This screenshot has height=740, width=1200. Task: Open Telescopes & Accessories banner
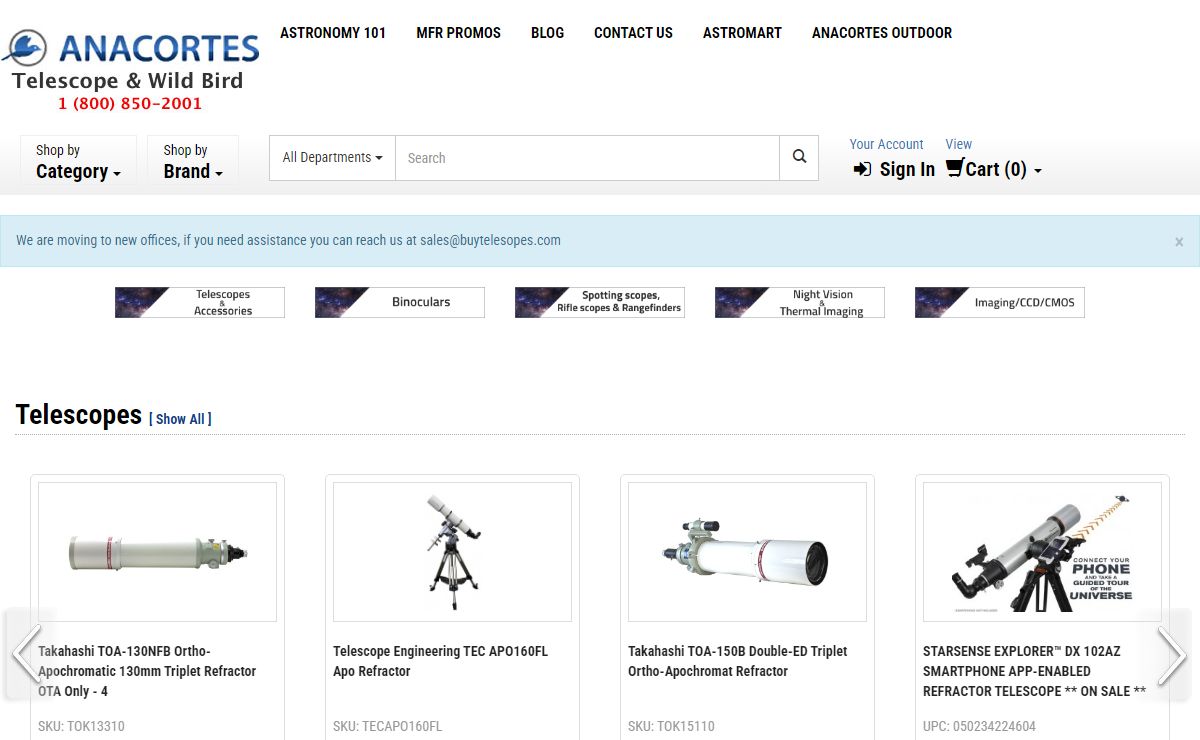click(200, 302)
